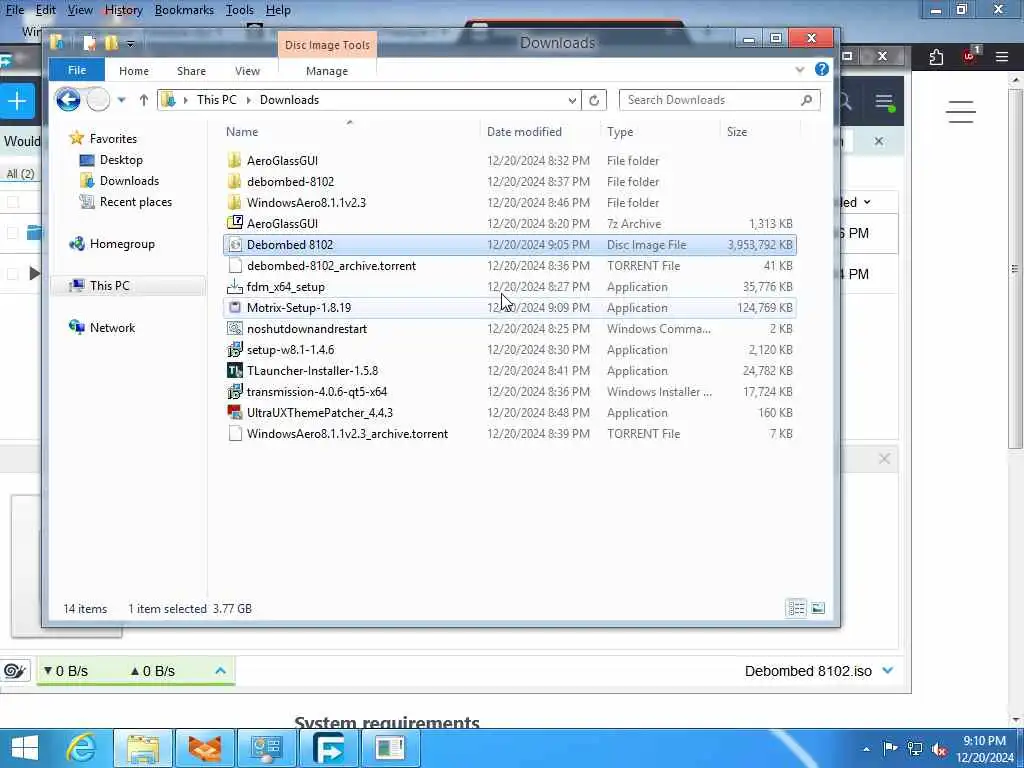Click the AeroGlassGUI 7z archive icon
1024x768 pixels.
(235, 223)
